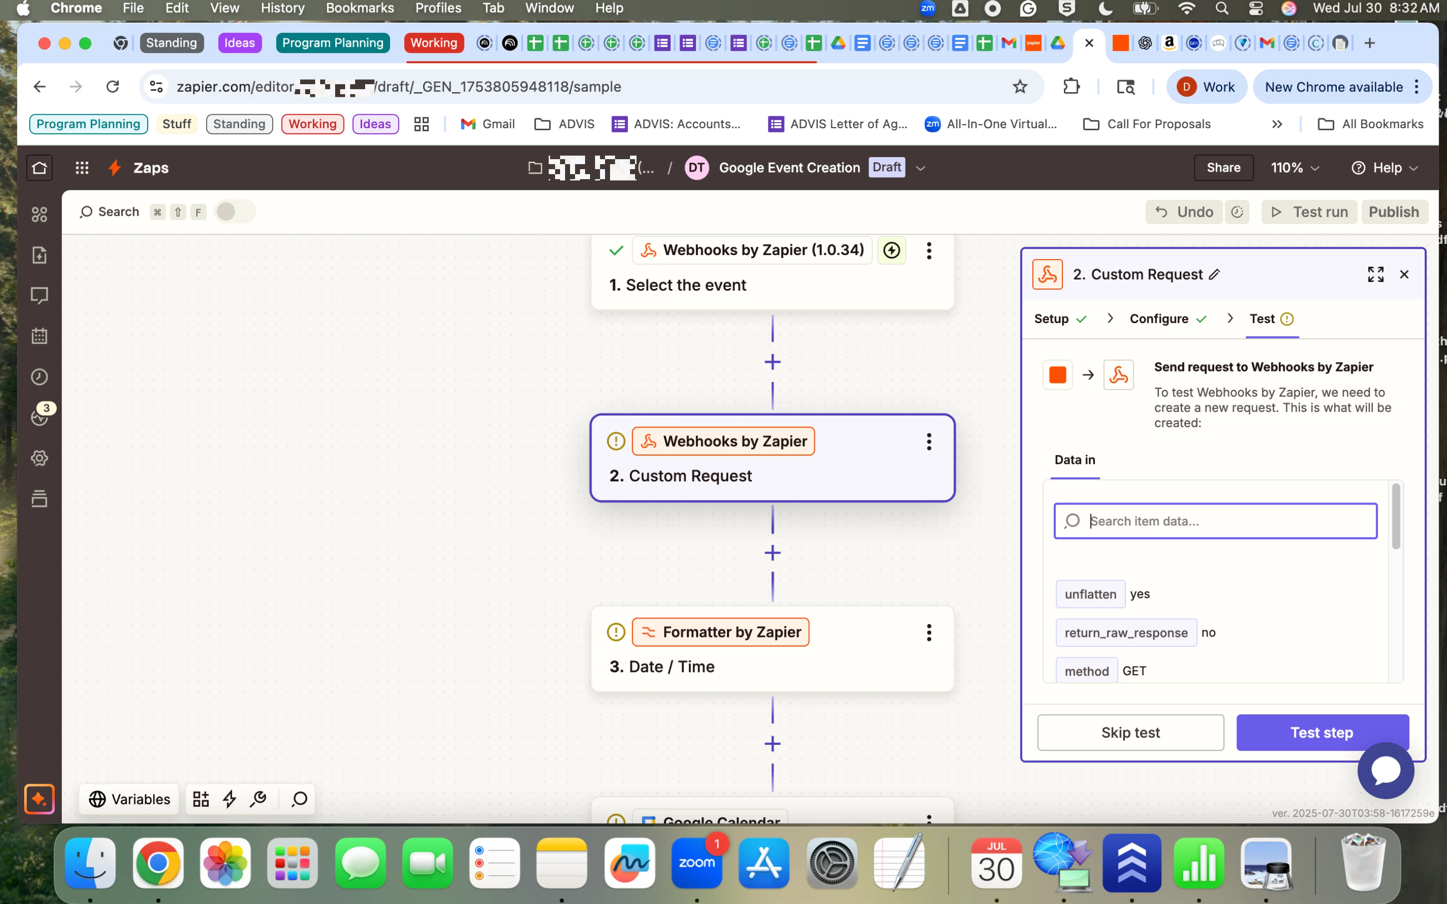1447x904 pixels.
Task: Click the Search button in editor toolbar
Action: click(x=109, y=212)
